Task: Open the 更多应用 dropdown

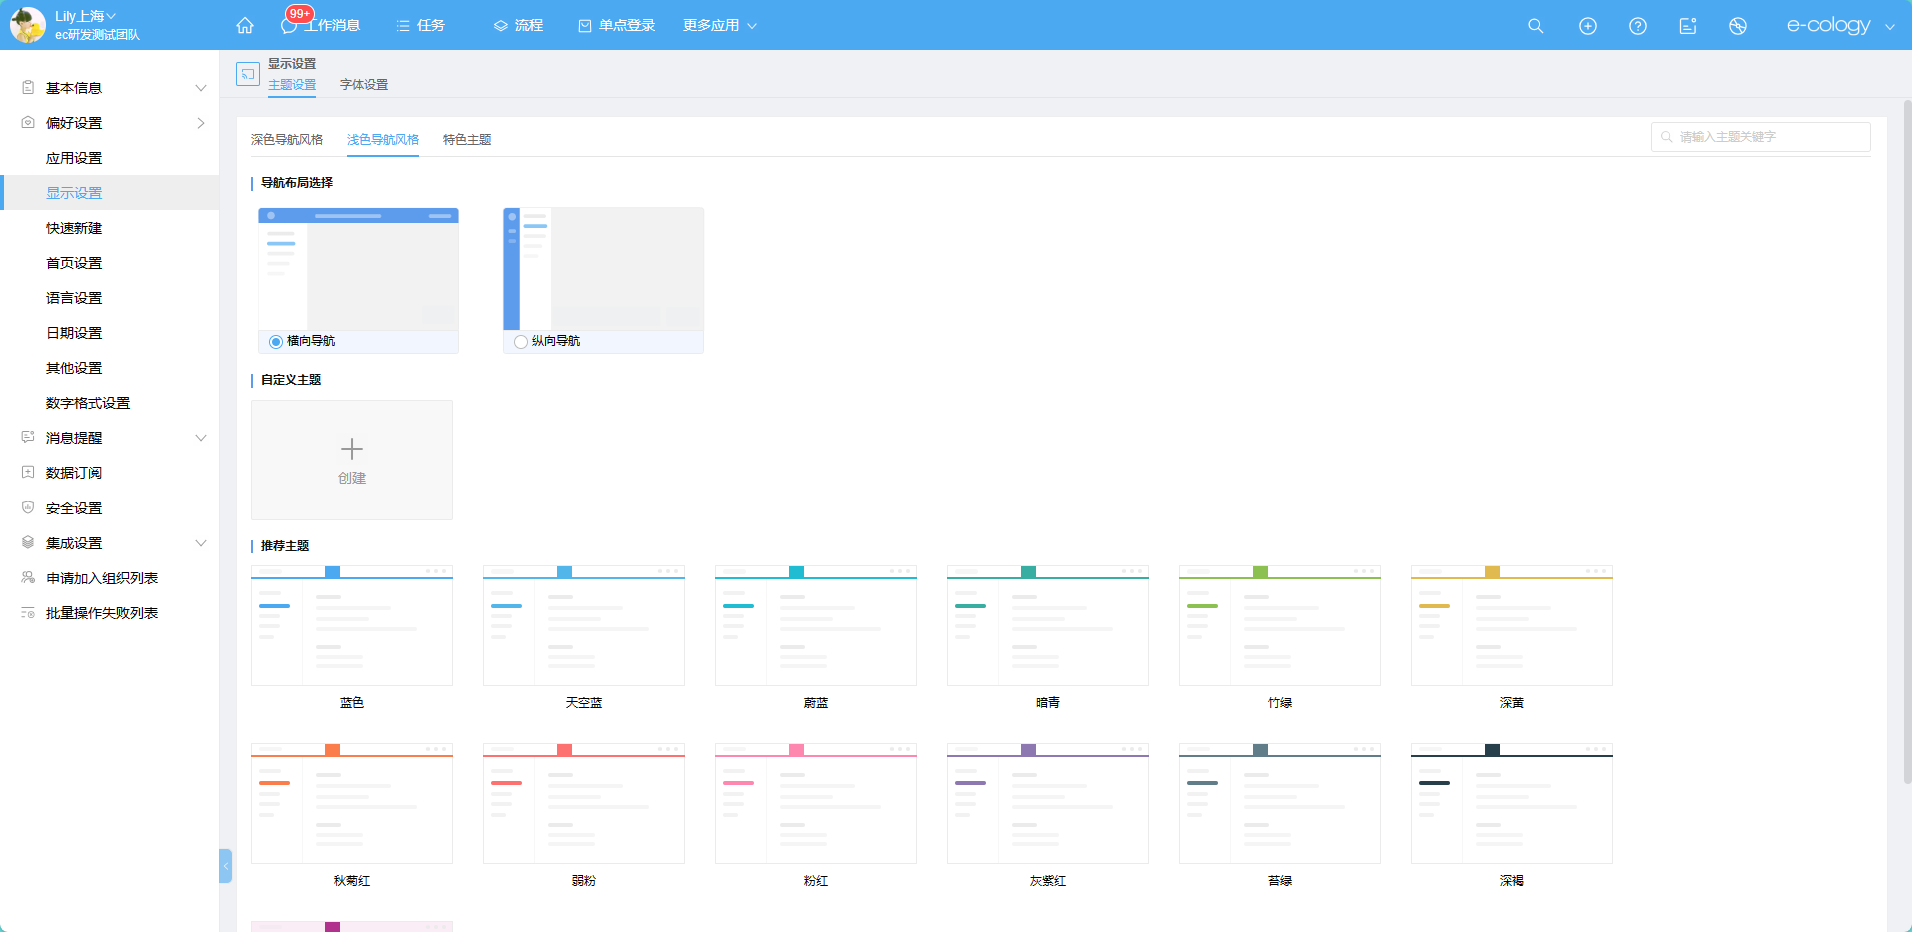Action: click(720, 26)
